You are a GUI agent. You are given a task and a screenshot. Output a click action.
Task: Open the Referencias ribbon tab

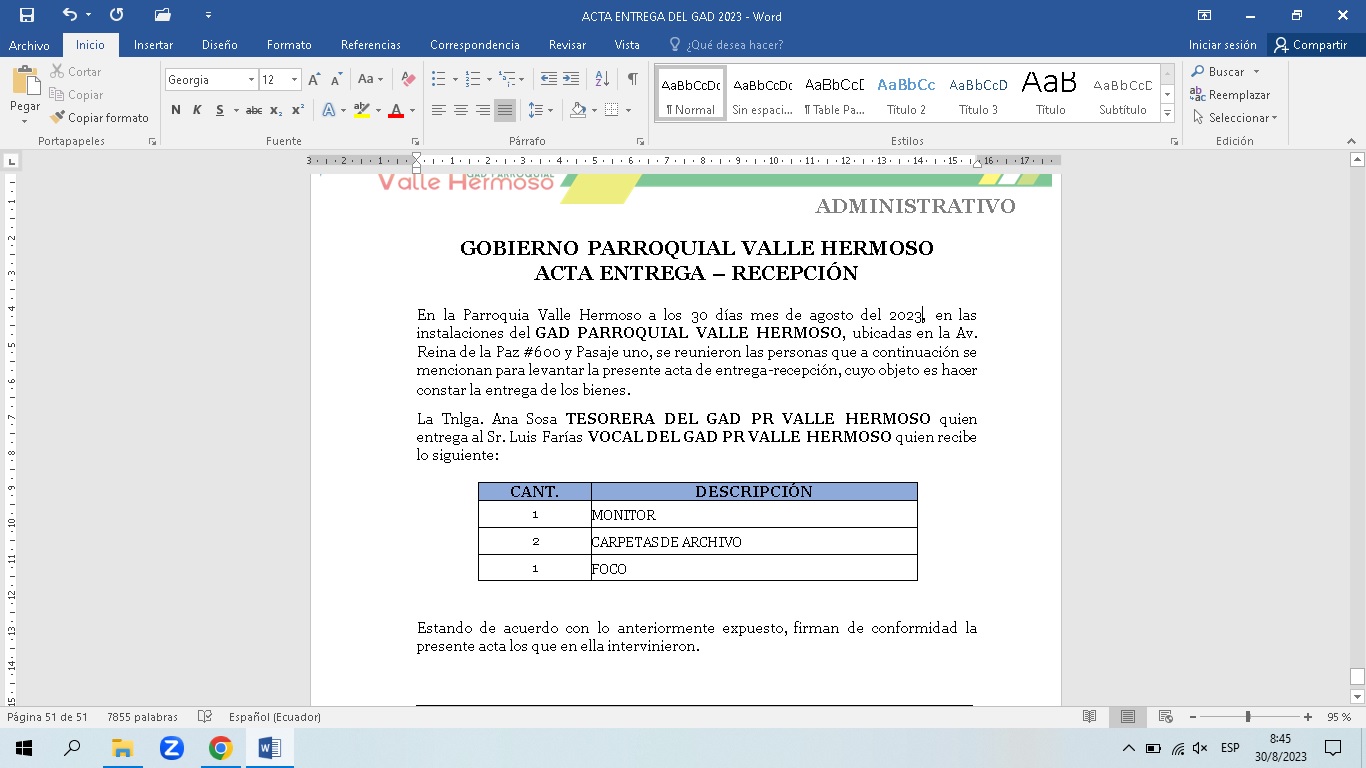(x=370, y=45)
